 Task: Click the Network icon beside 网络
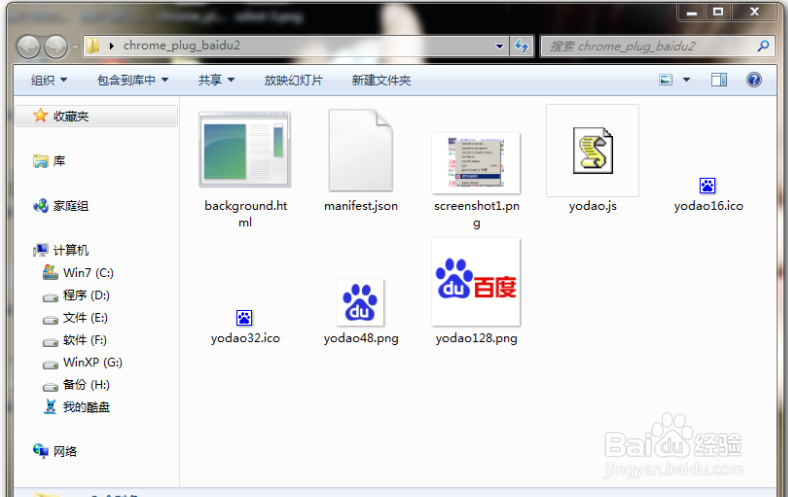(40, 451)
